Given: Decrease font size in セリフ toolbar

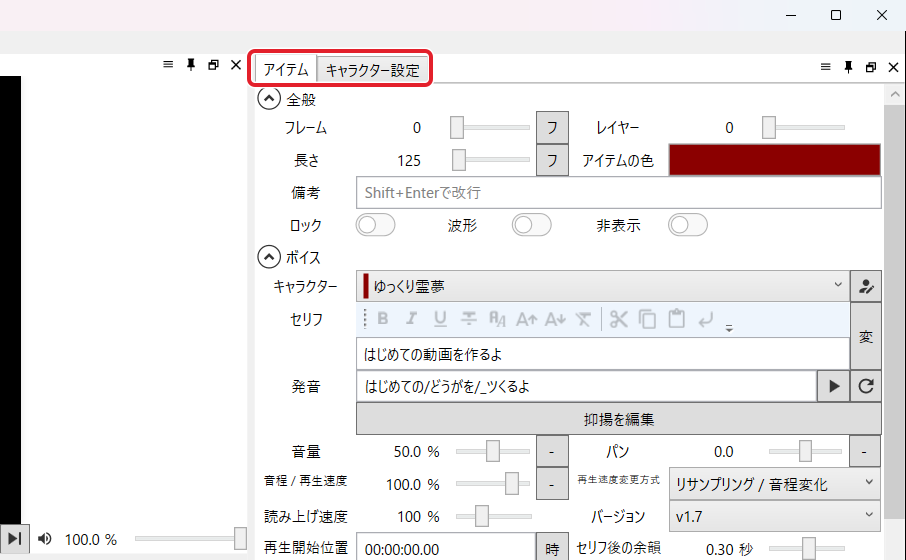Looking at the screenshot, I should tap(555, 318).
